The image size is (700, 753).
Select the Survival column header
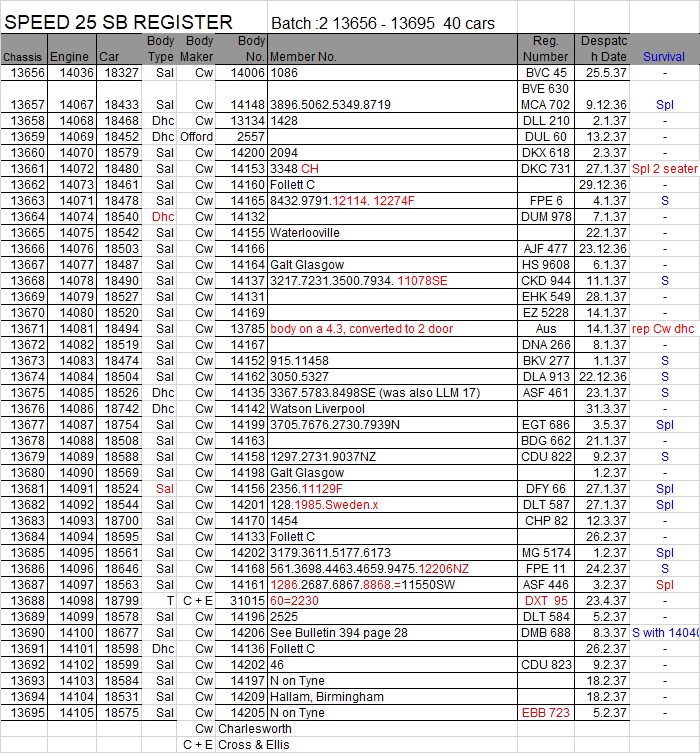(x=664, y=57)
